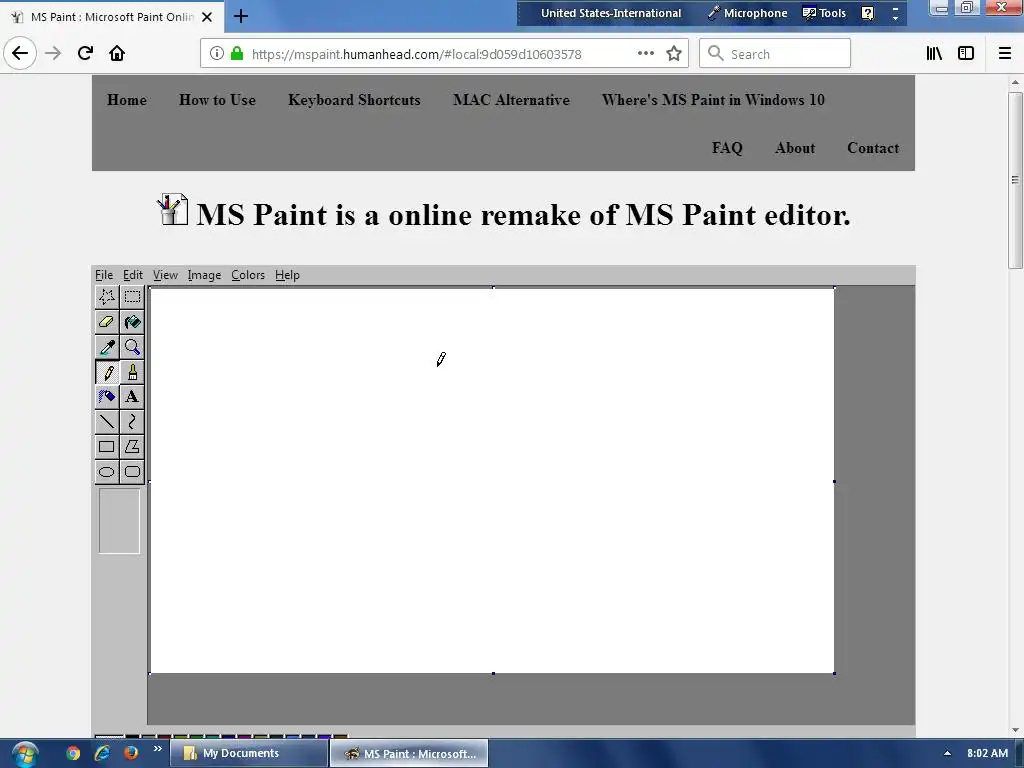Open the Contact page

click(x=873, y=148)
